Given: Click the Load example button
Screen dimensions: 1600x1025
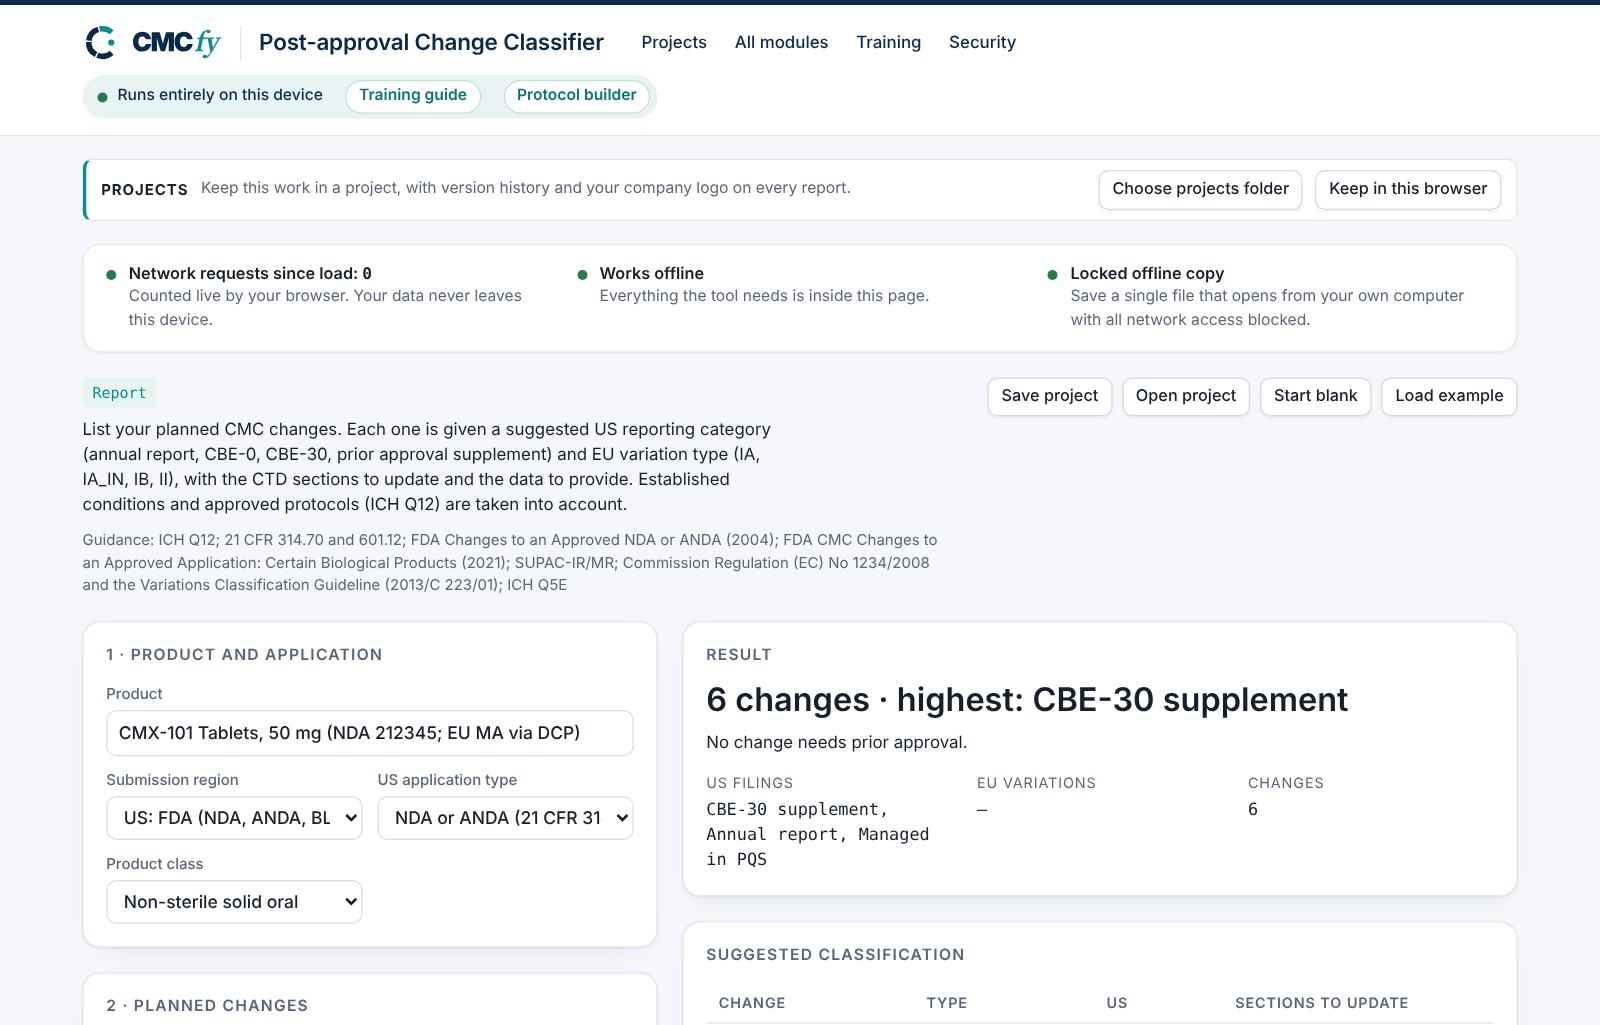Looking at the screenshot, I should [1449, 396].
